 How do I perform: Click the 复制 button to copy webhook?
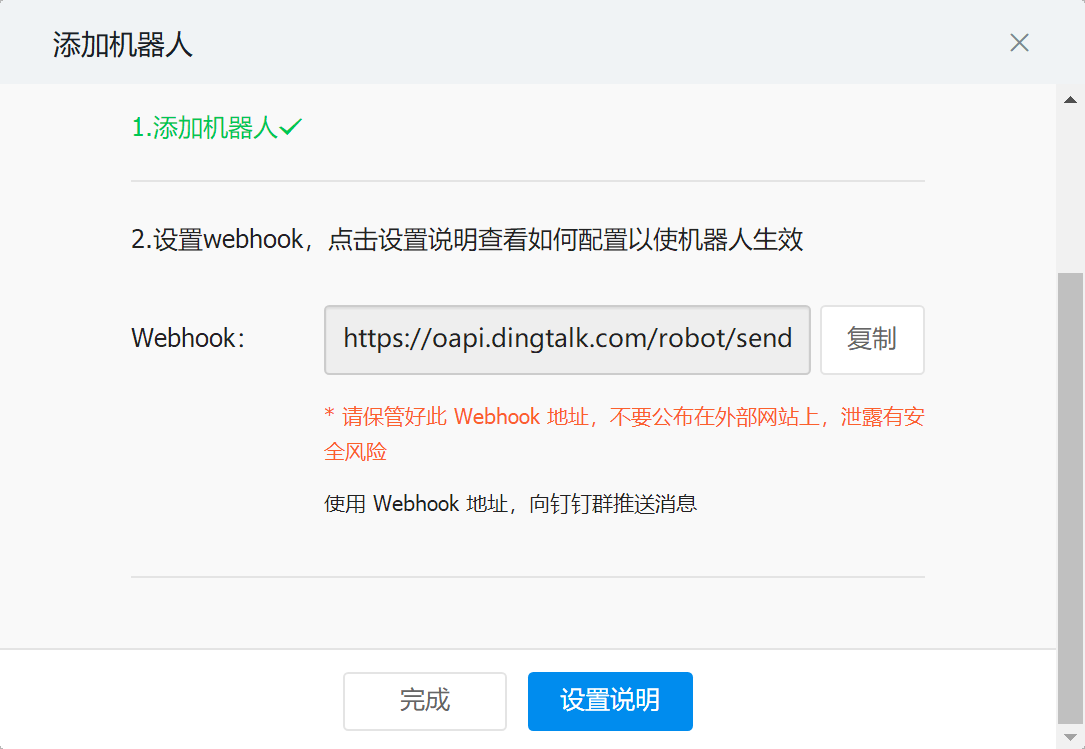[x=872, y=340]
